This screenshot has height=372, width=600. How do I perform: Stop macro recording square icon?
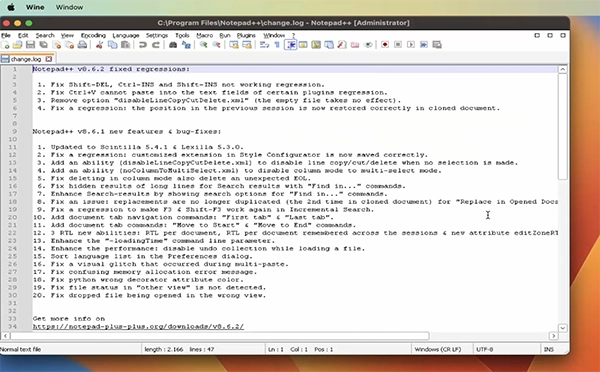(398, 45)
